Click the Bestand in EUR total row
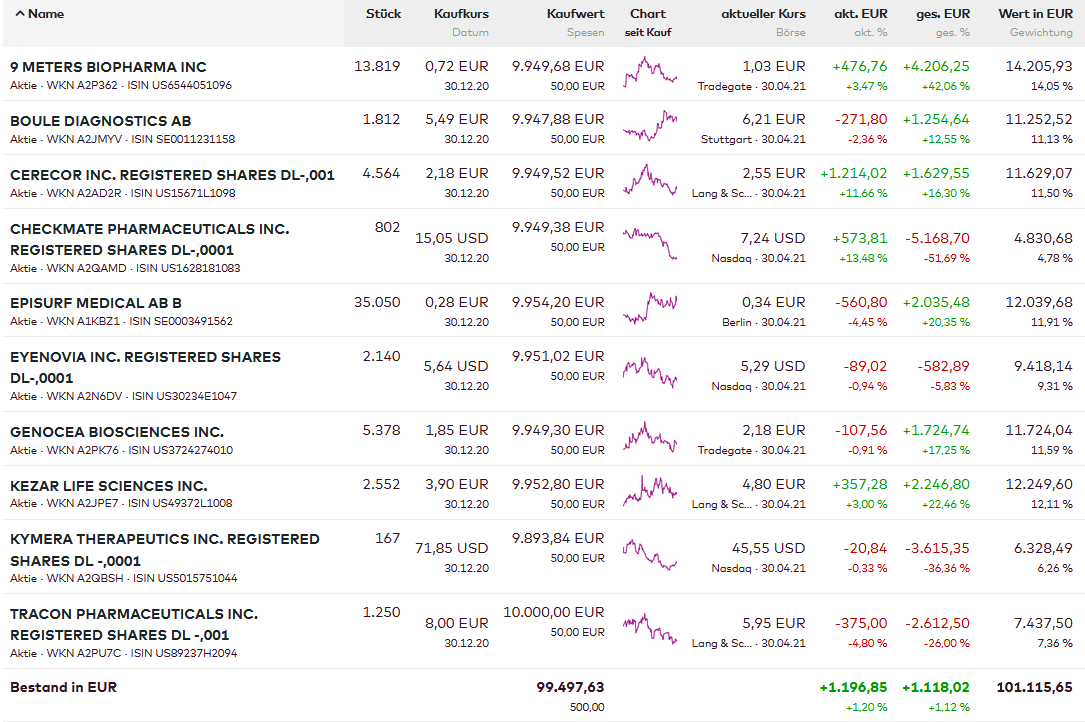Viewport: 1085px width, 722px height. [x=64, y=688]
